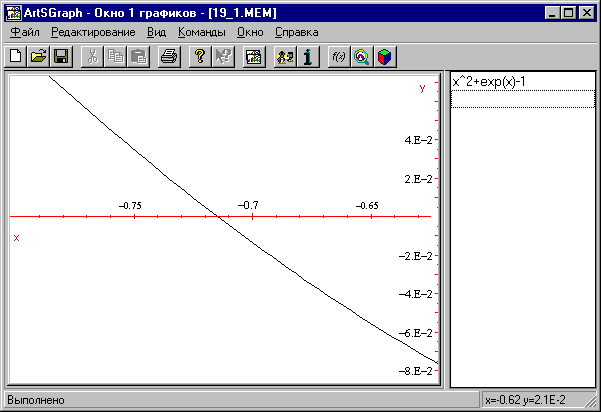The width and height of the screenshot is (601, 412).
Task: Click the magnifier zoom icon
Action: [x=361, y=57]
